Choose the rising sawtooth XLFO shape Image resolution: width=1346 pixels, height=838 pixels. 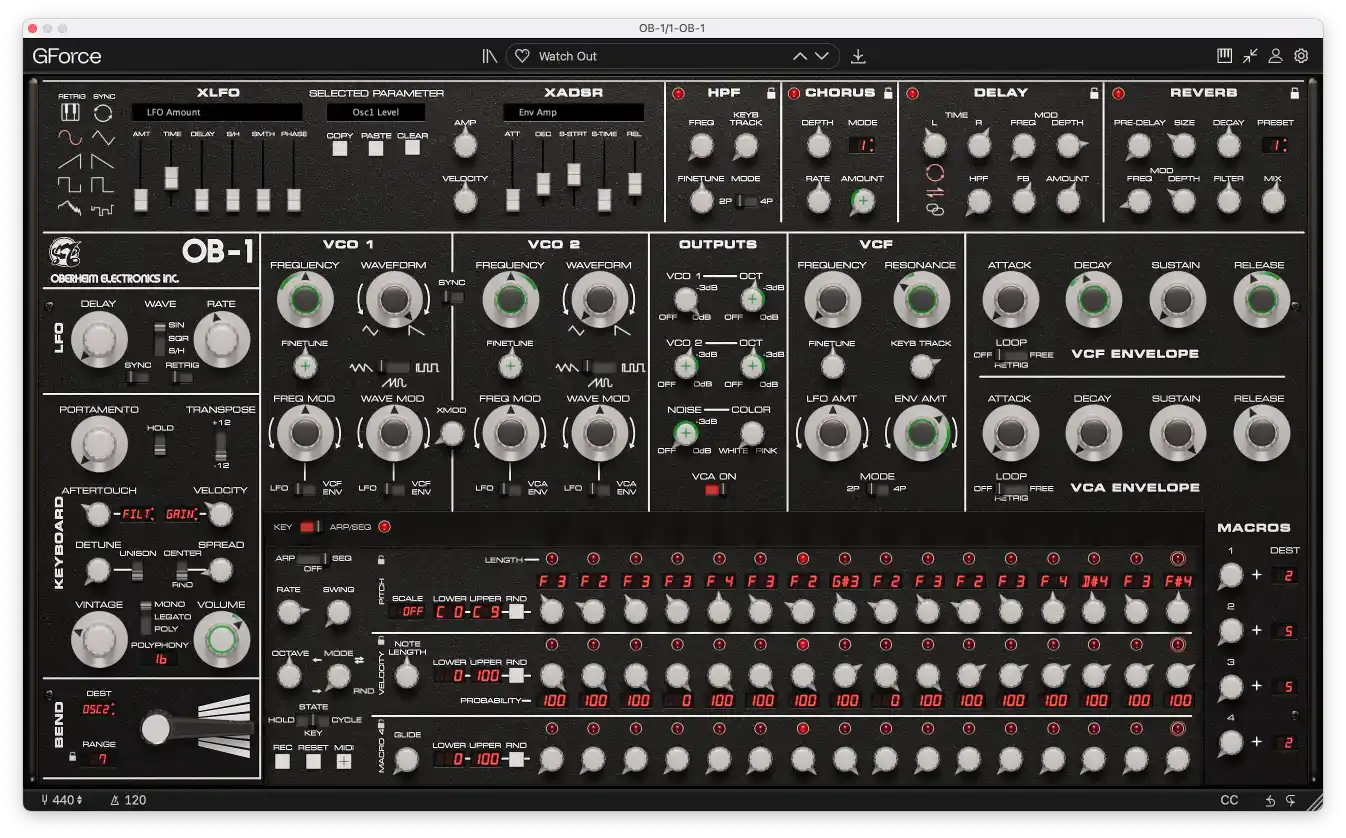coord(70,160)
